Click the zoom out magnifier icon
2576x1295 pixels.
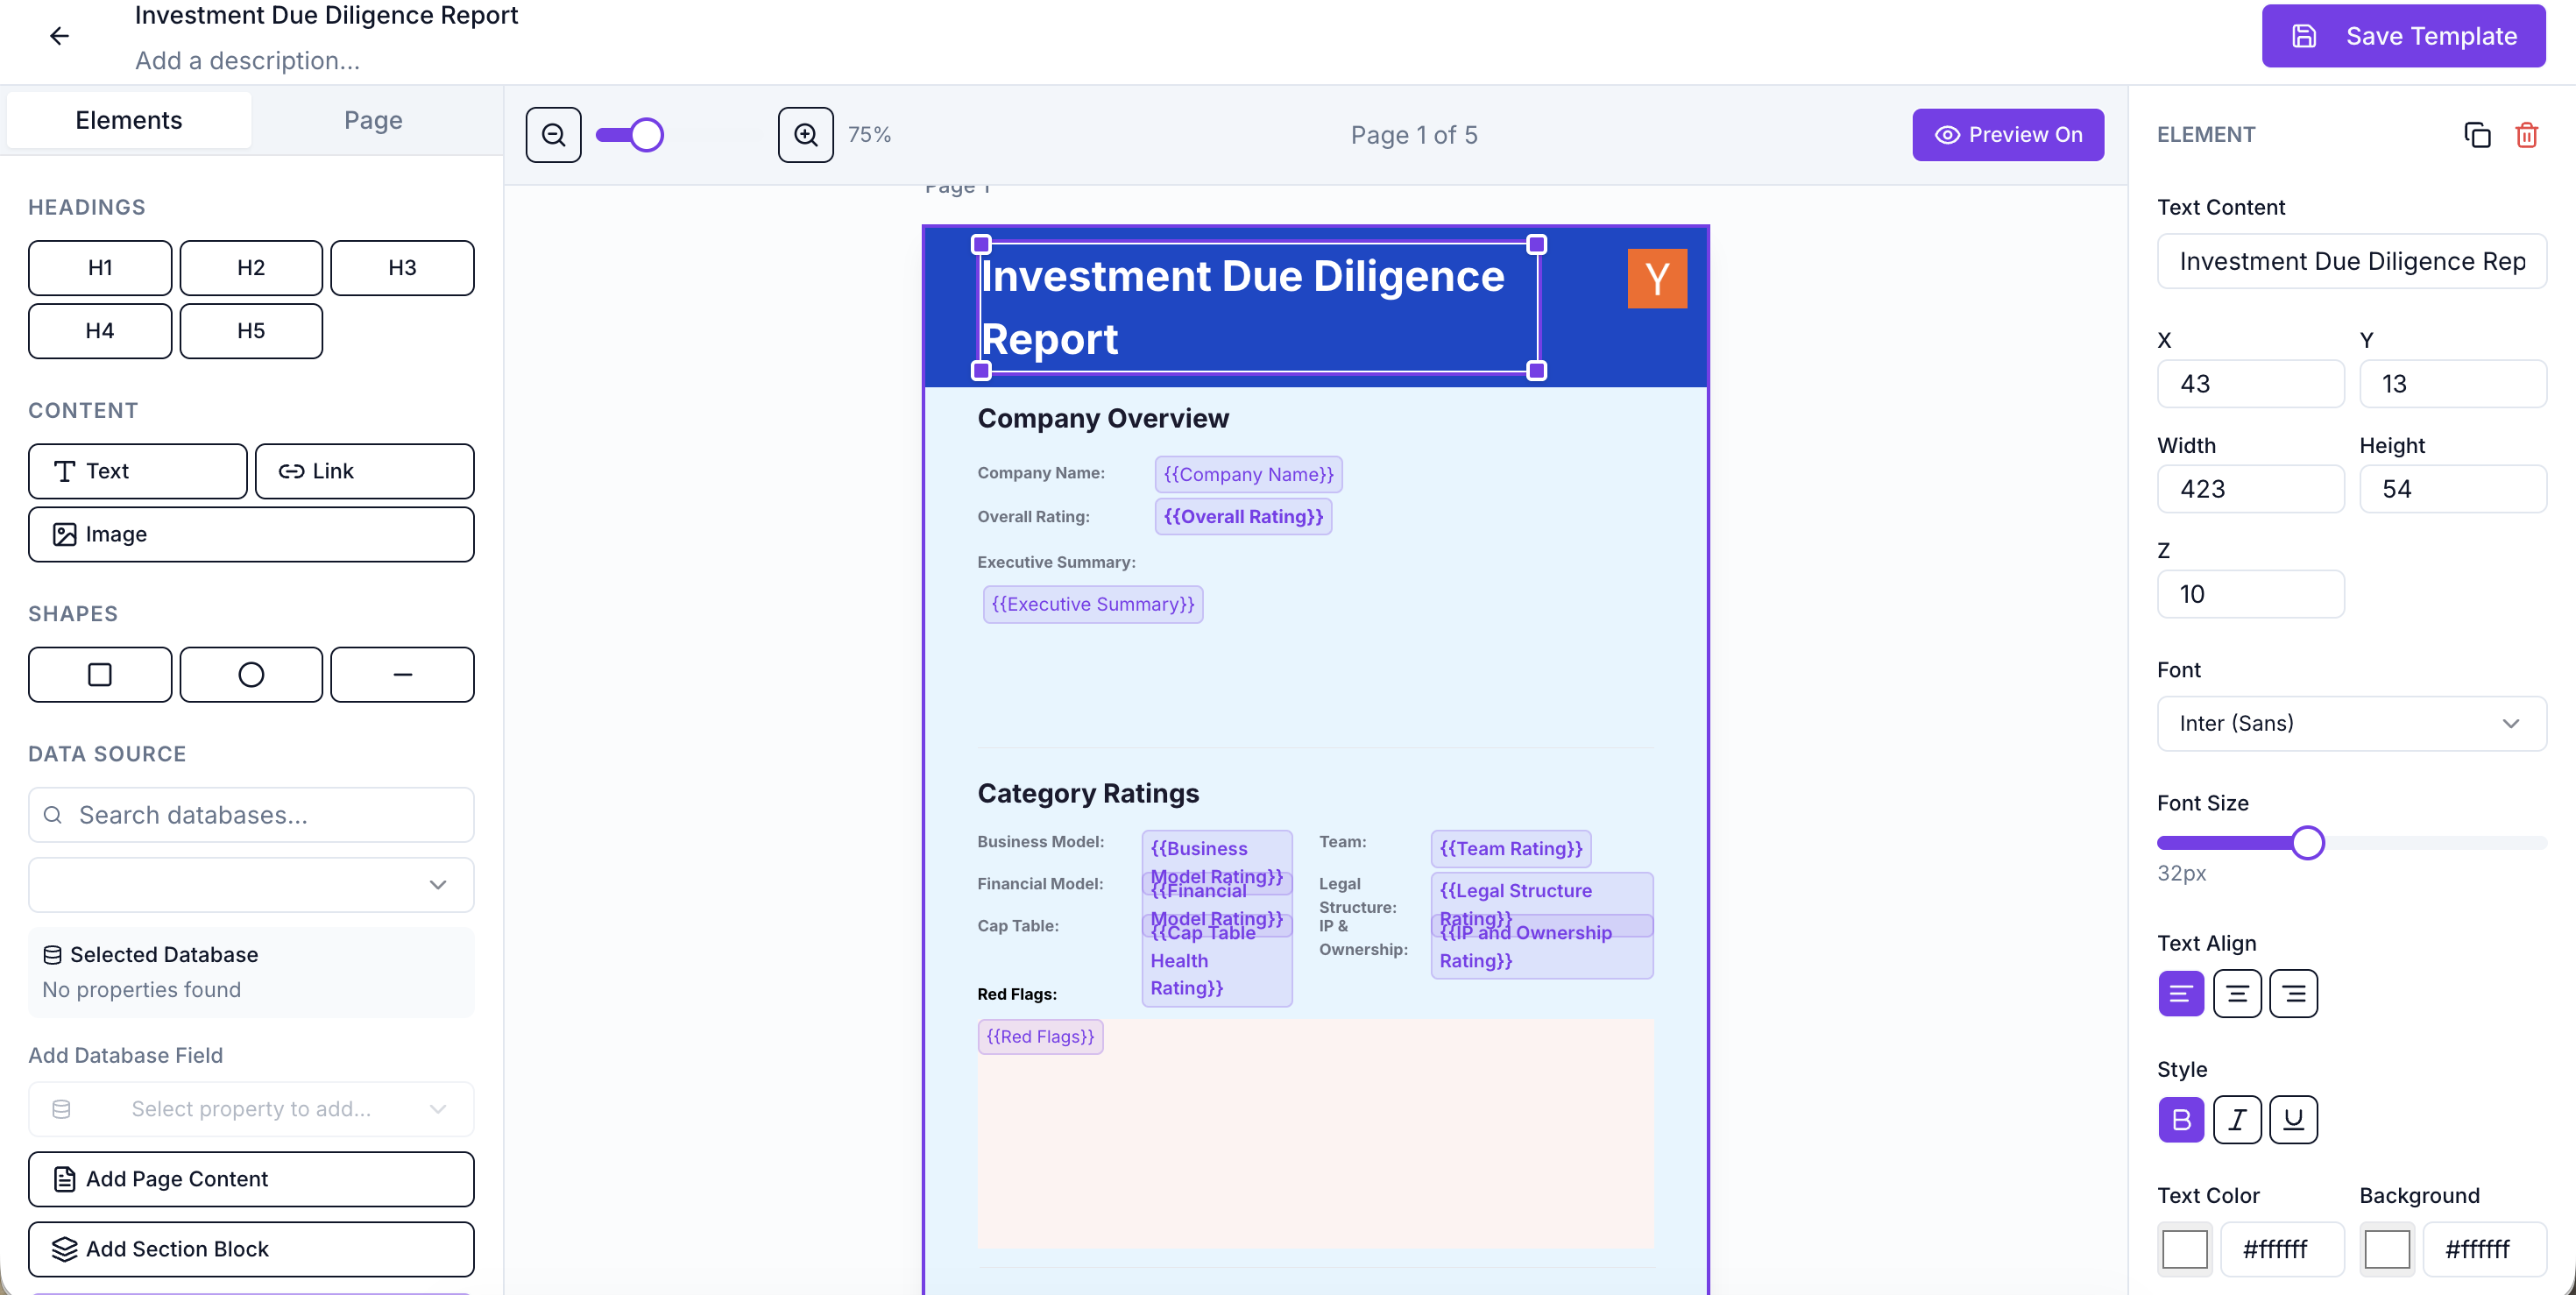(553, 135)
